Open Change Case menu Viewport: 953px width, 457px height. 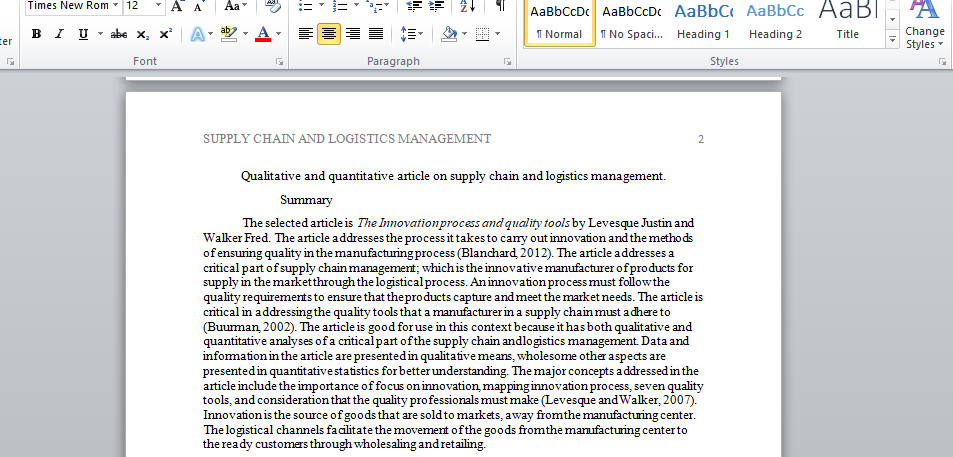(236, 6)
